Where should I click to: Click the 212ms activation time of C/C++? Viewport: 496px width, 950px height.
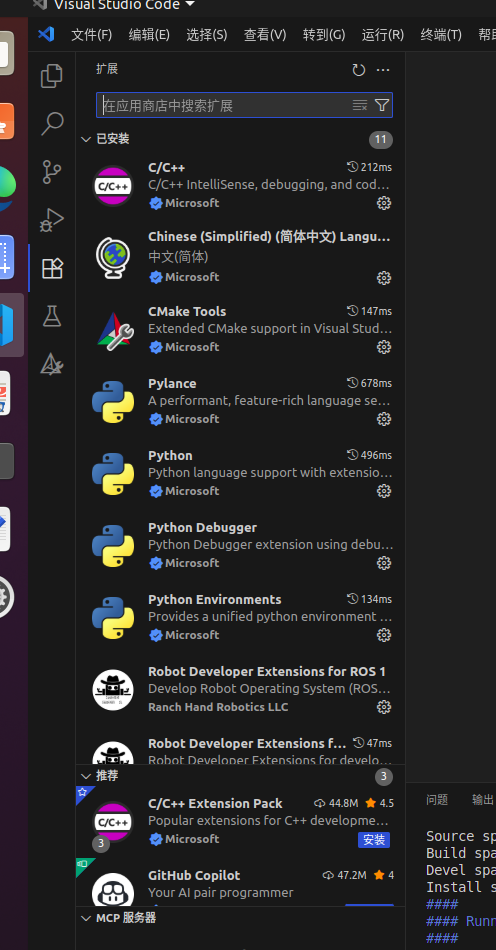point(369,167)
